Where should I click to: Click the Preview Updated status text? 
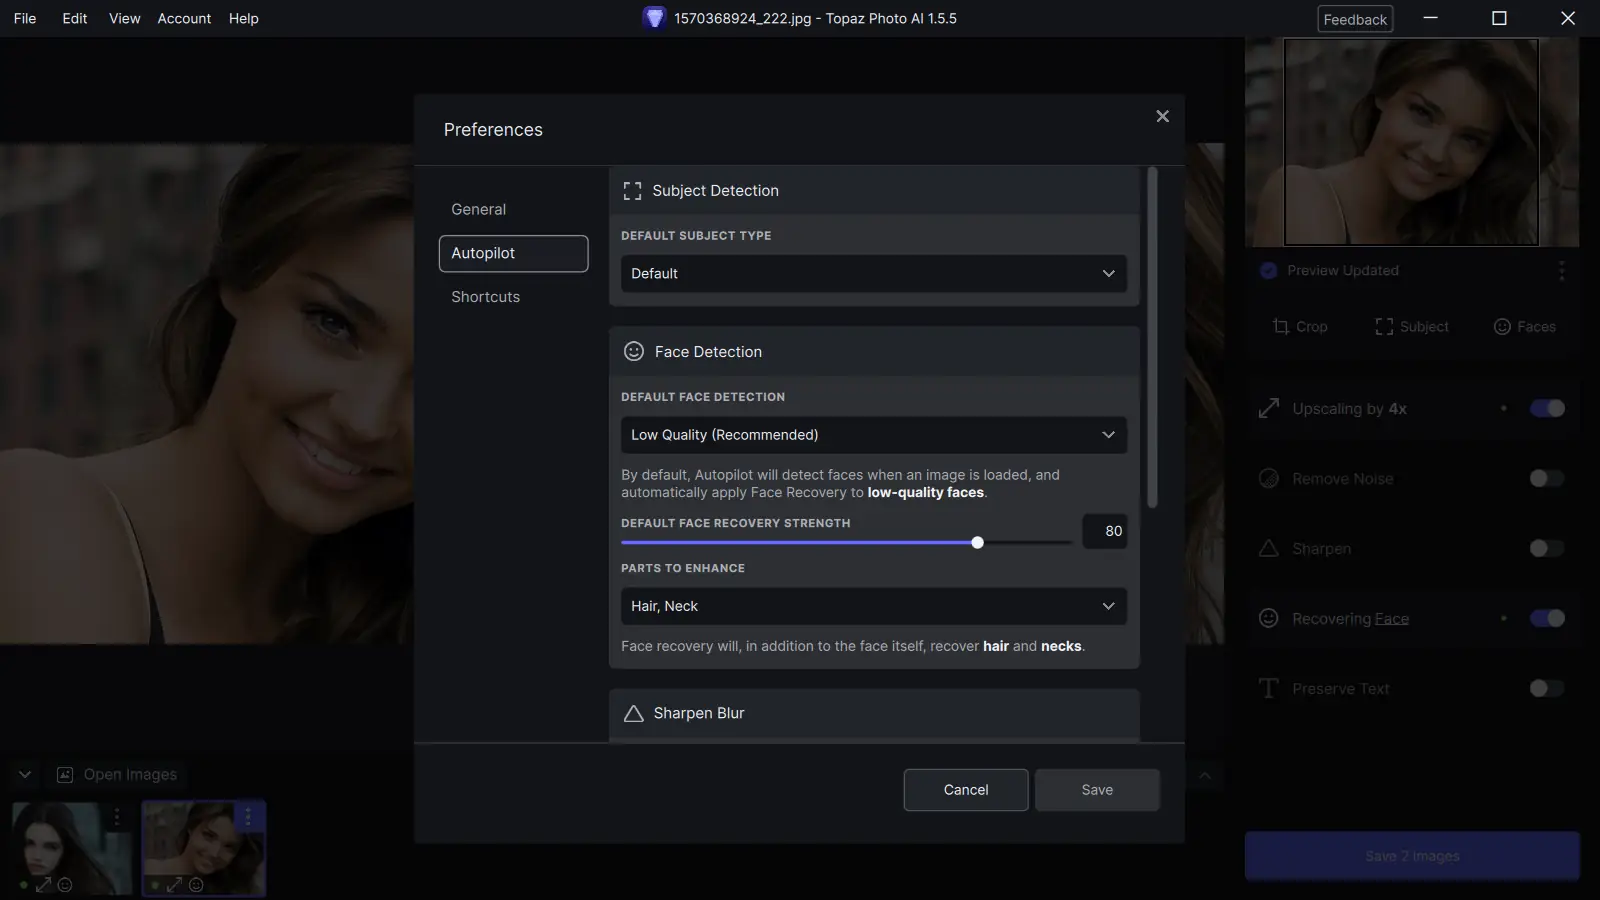point(1343,271)
